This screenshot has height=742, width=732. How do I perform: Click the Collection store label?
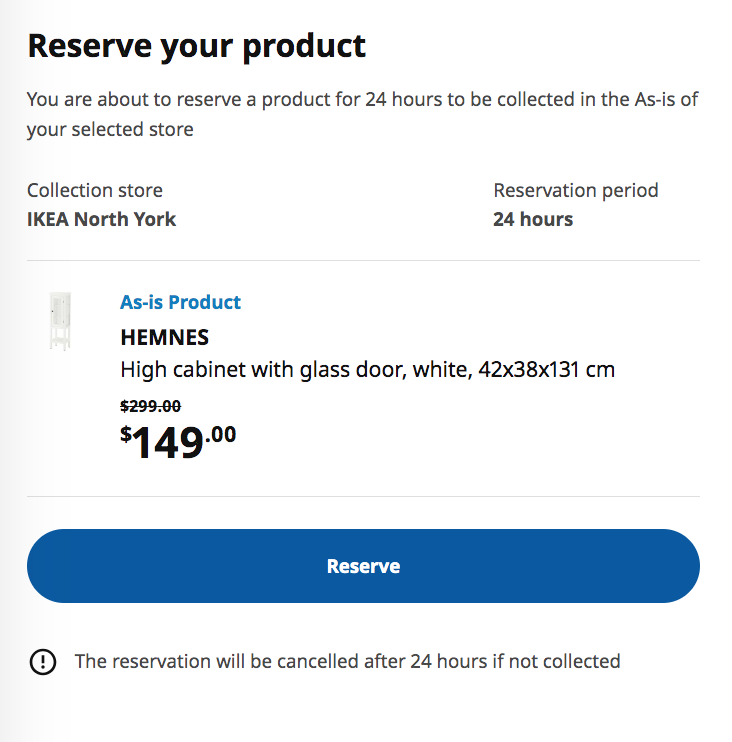[x=95, y=190]
